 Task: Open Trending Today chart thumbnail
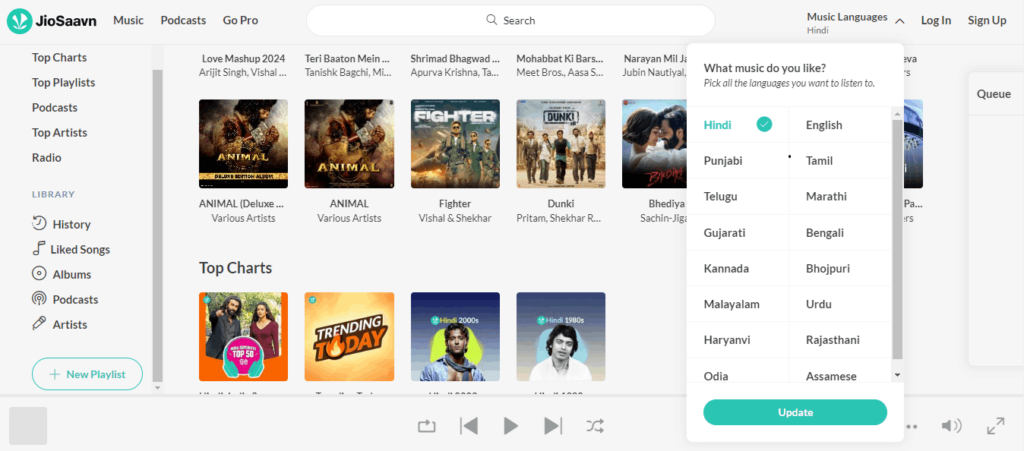tap(349, 337)
